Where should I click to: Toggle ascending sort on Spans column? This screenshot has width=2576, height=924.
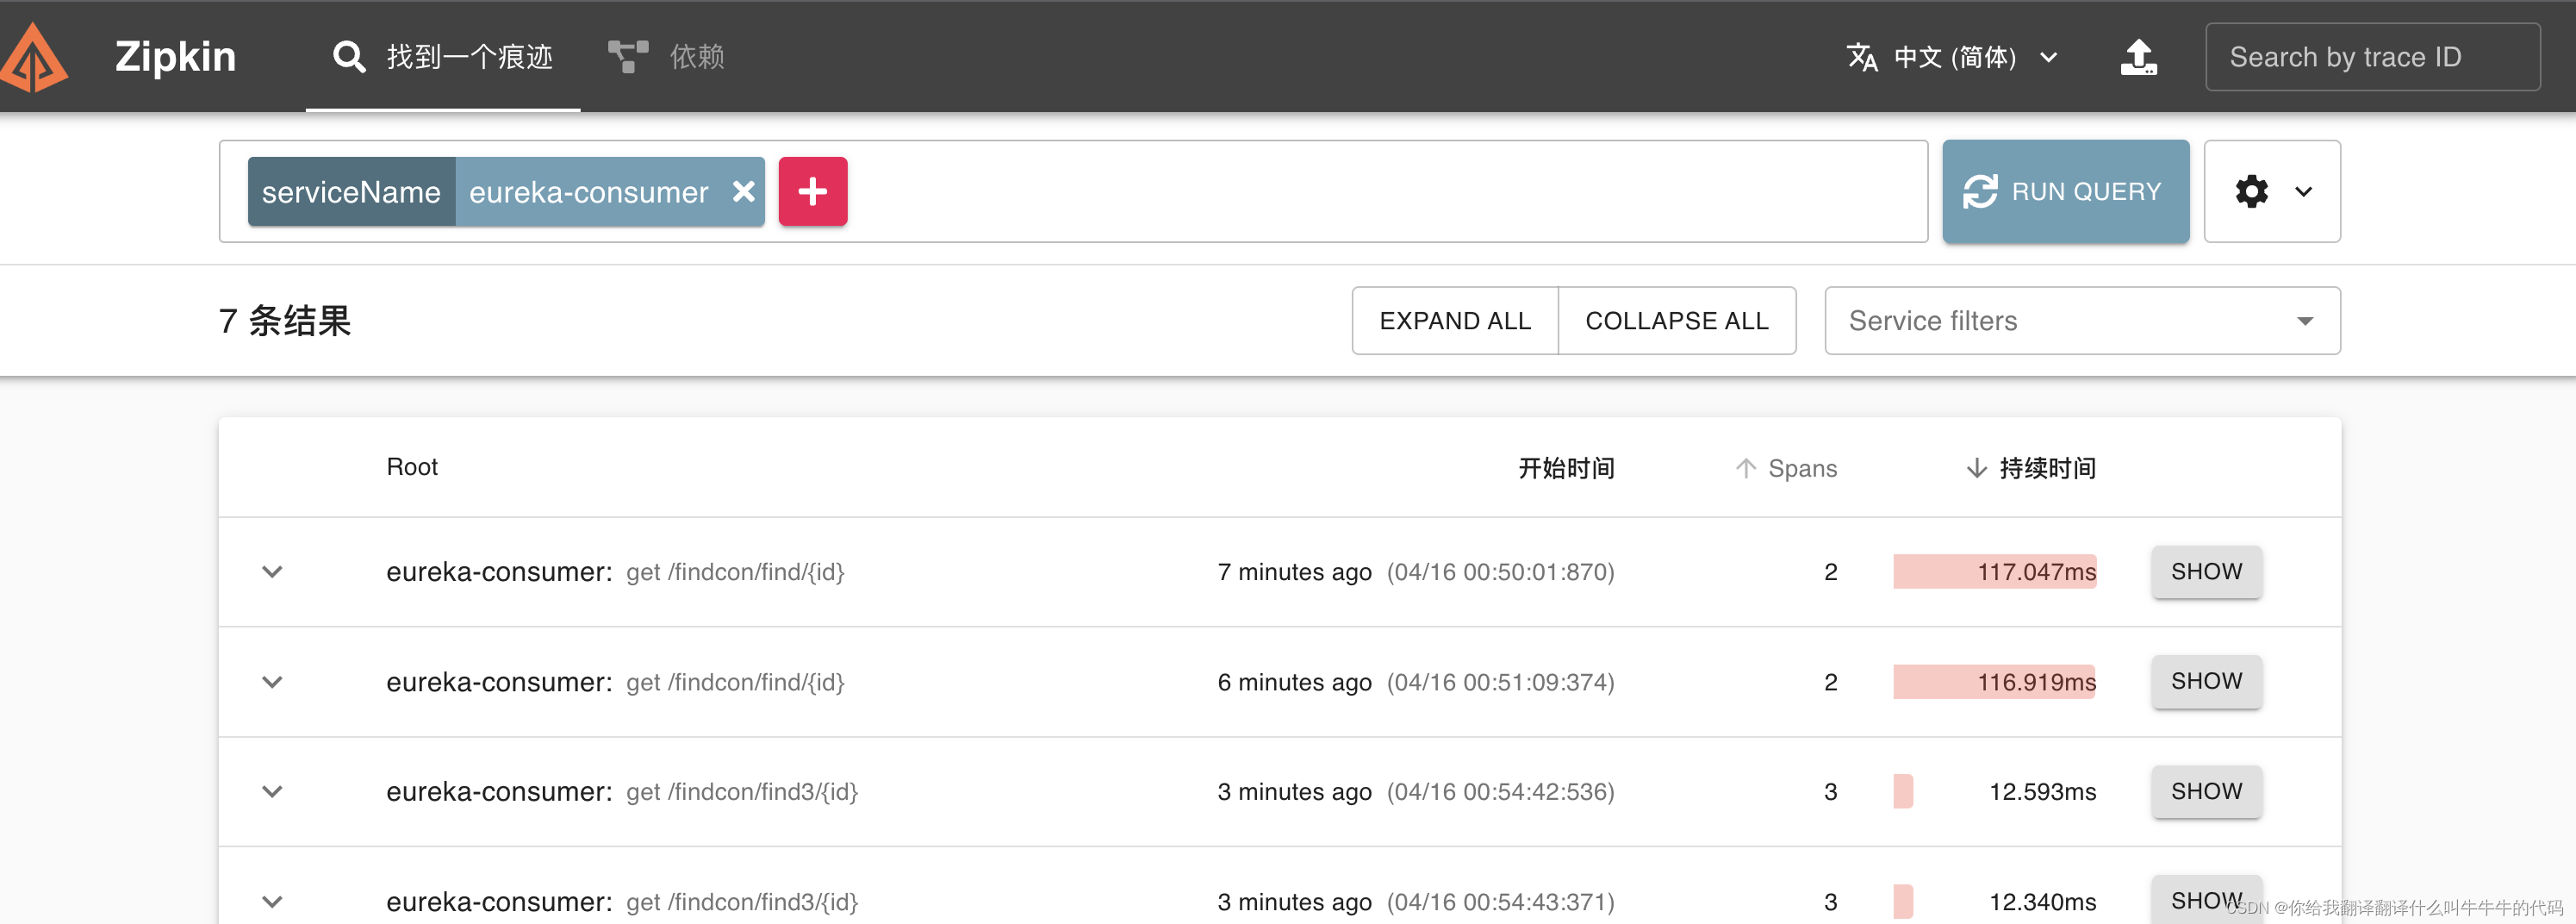coord(1746,468)
